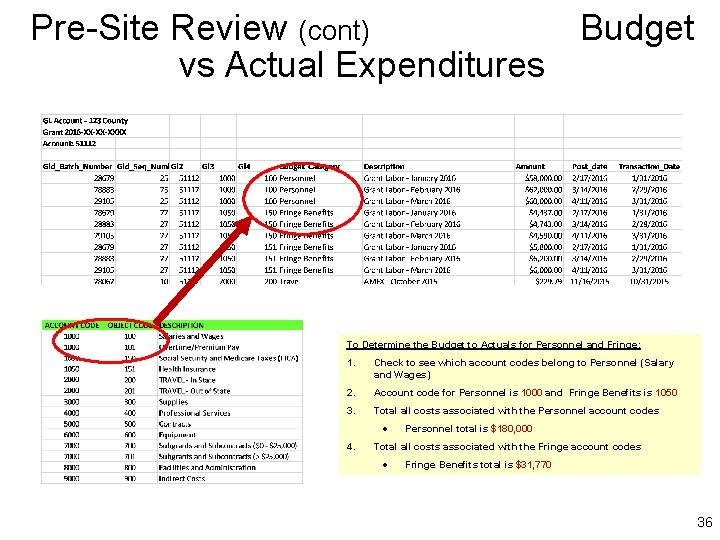Image resolution: width=720 pixels, height=540 pixels.
Task: Click the $60,000.00 amount cell
Action: [544, 201]
